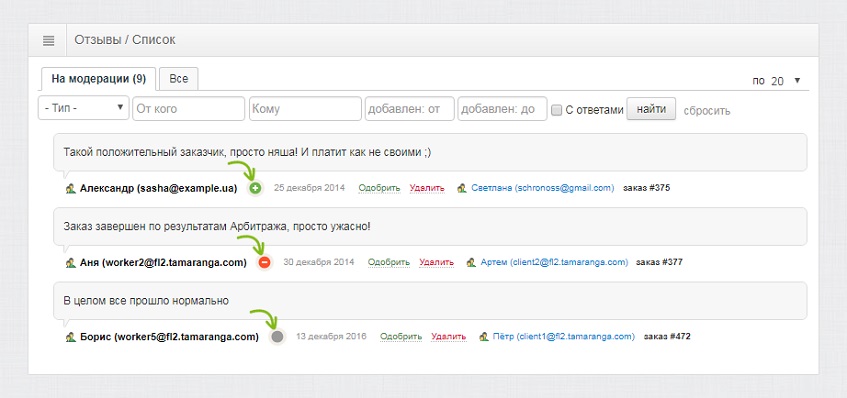The width and height of the screenshot is (847, 398).
Task: Click date '30 декабря 2014'
Action: click(x=319, y=262)
